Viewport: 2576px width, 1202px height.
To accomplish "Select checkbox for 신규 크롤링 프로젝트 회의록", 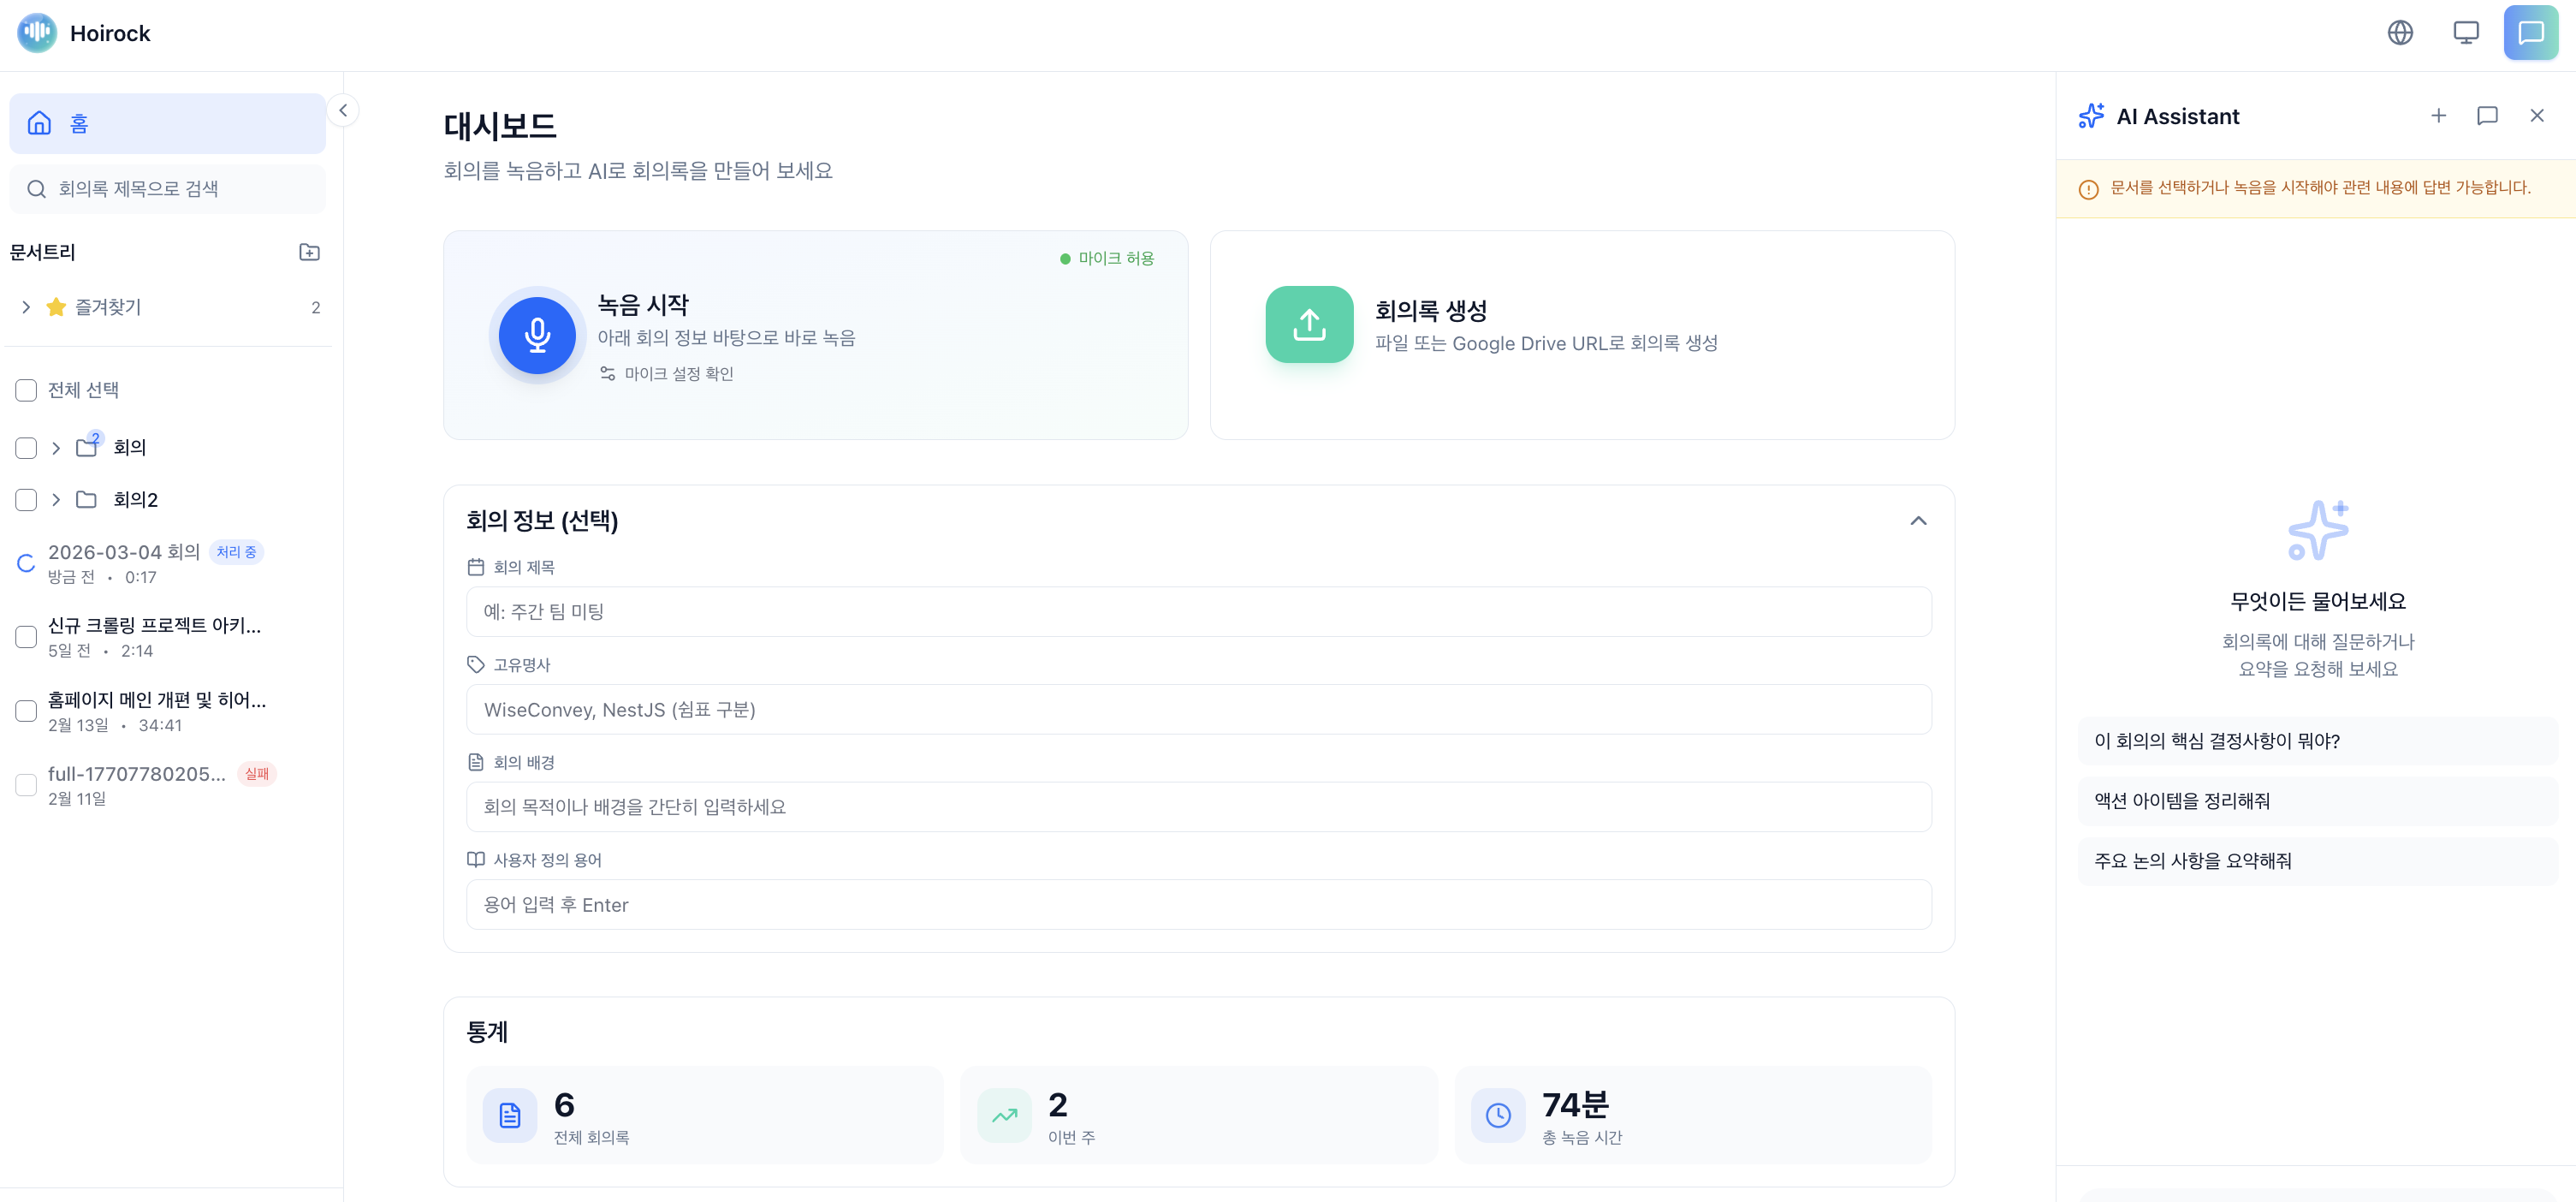I will pyautogui.click(x=26, y=637).
